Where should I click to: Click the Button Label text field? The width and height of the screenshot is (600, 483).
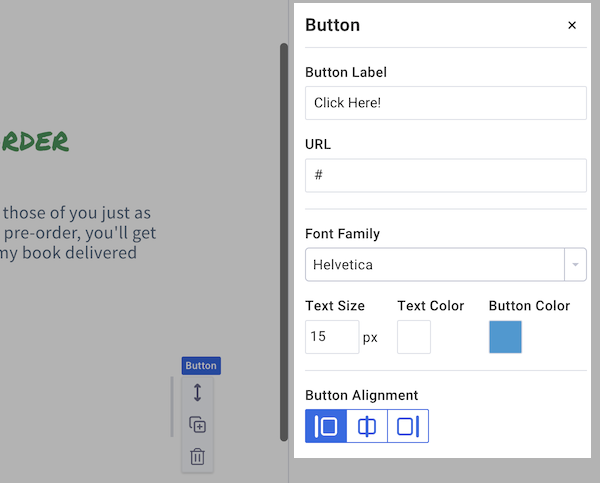click(445, 103)
